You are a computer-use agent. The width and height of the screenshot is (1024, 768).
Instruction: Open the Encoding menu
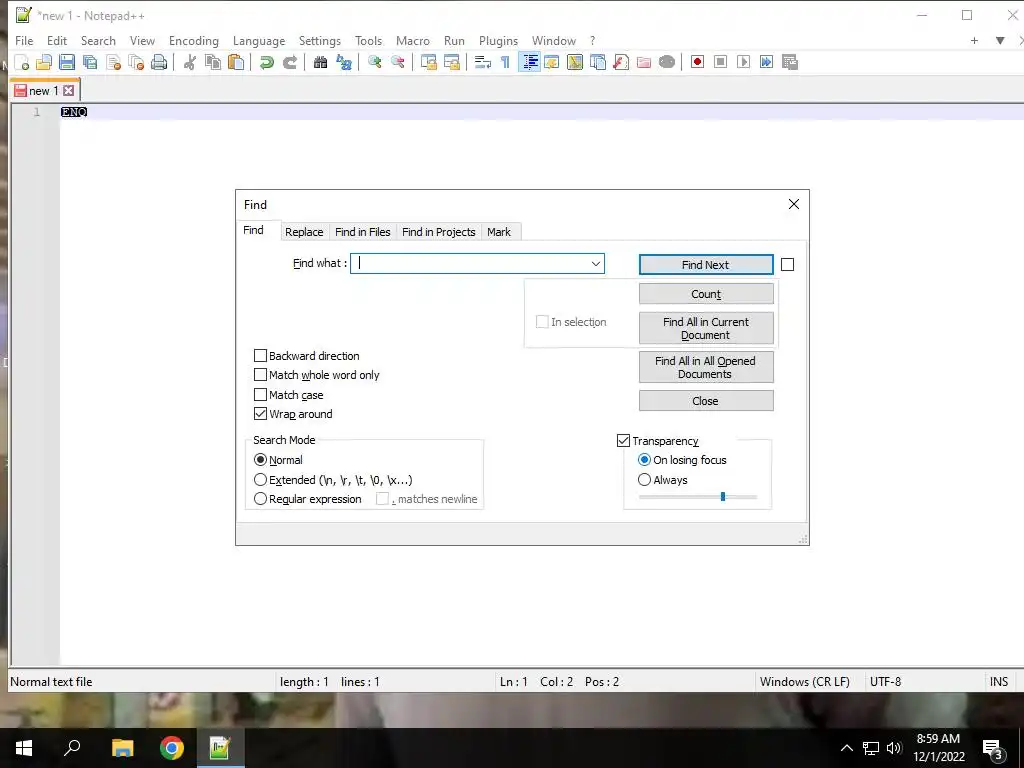pyautogui.click(x=193, y=40)
